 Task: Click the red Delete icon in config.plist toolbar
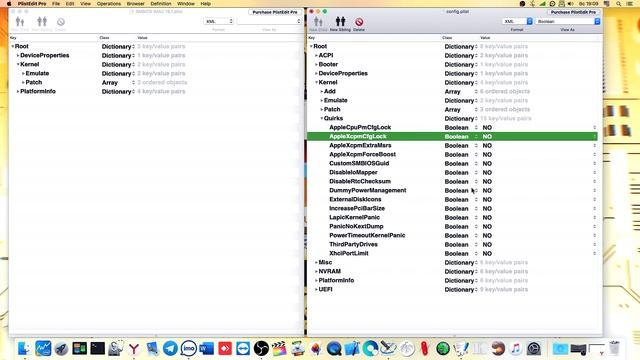tap(359, 22)
